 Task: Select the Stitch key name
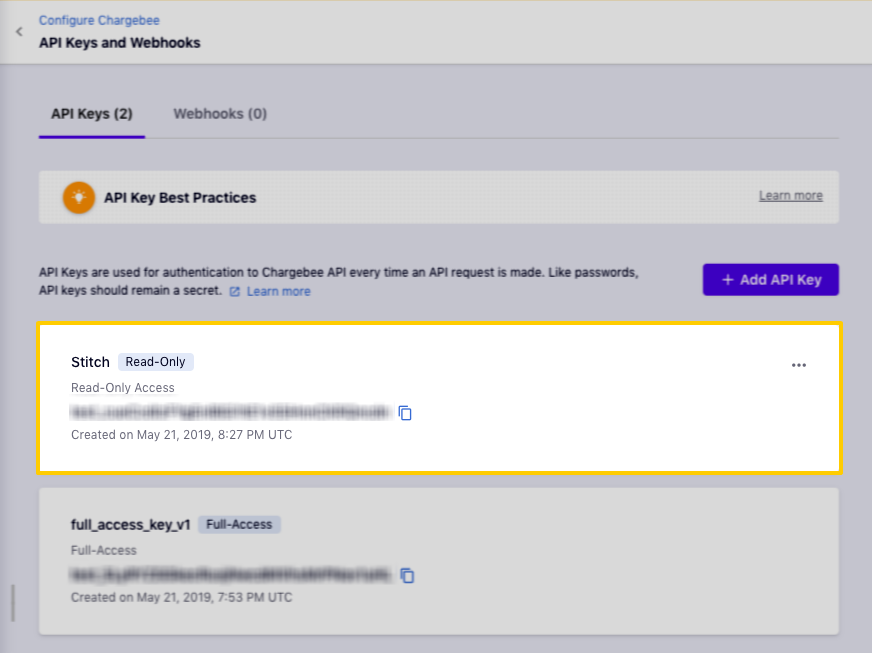point(90,362)
